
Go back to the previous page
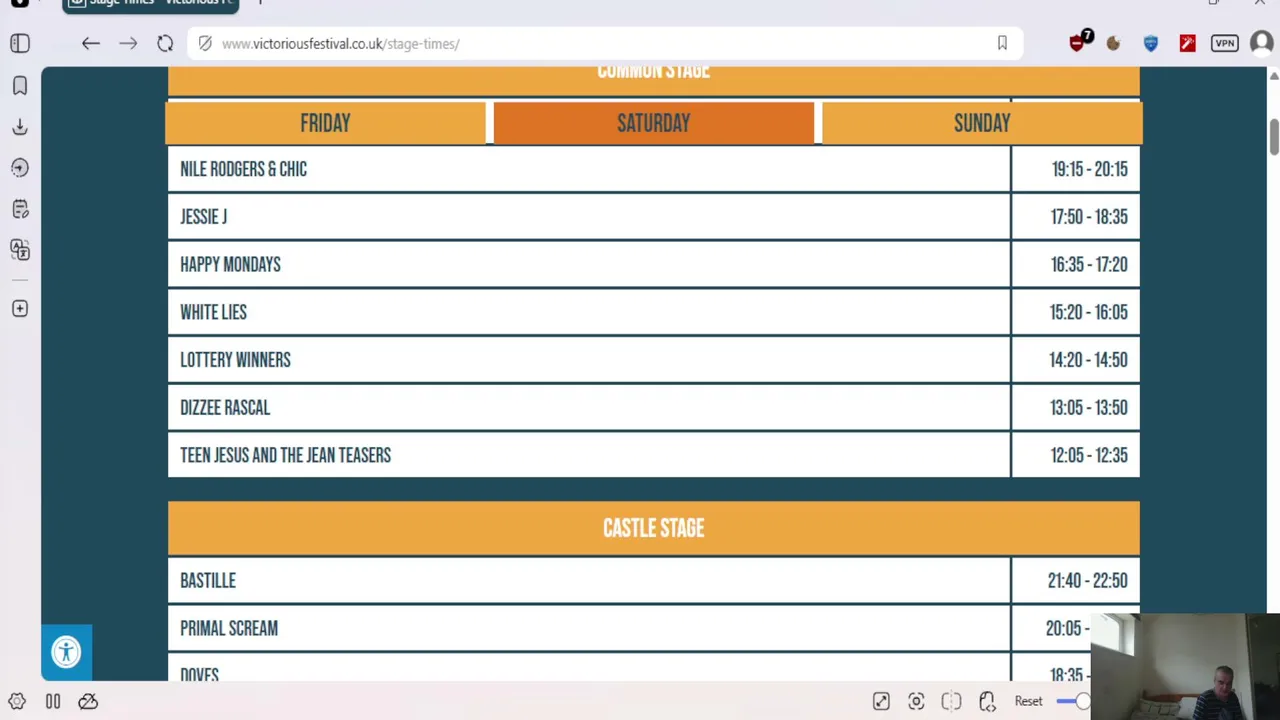[x=91, y=43]
